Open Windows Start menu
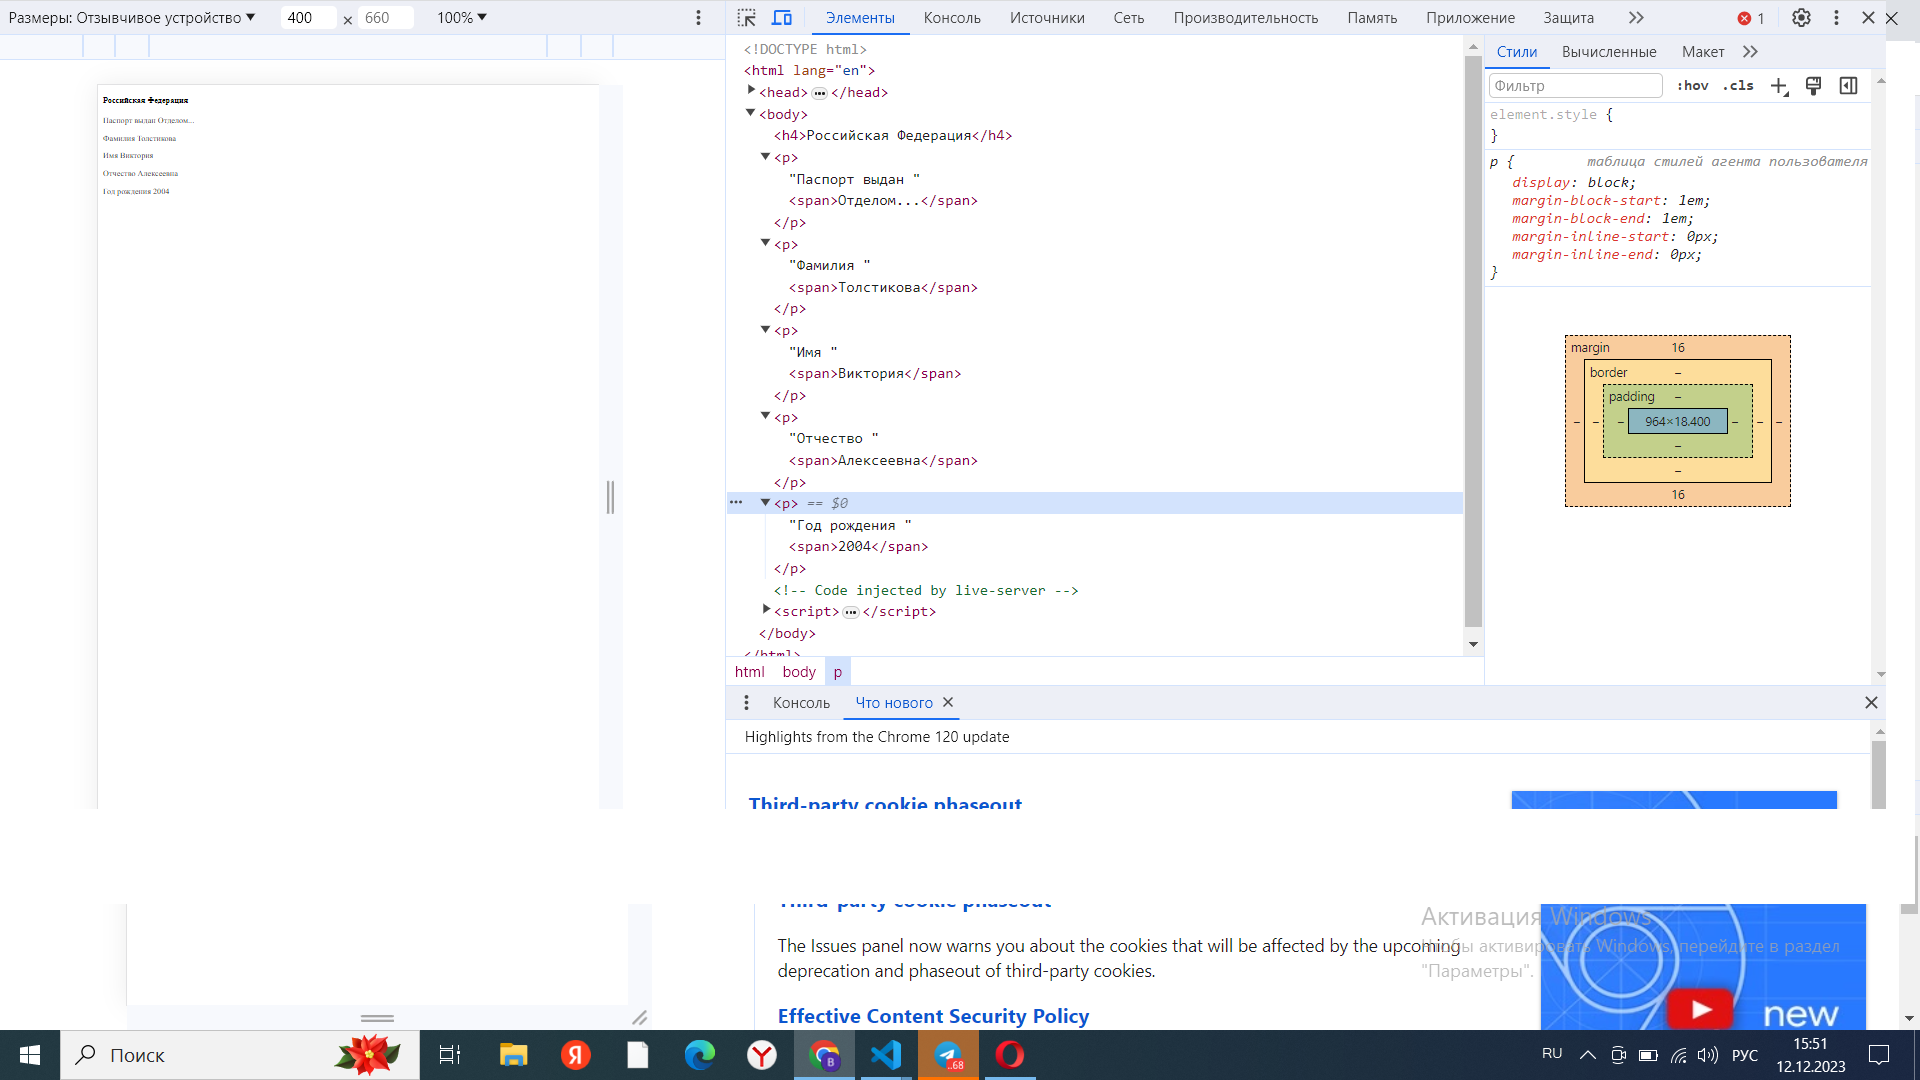 coord(30,1055)
